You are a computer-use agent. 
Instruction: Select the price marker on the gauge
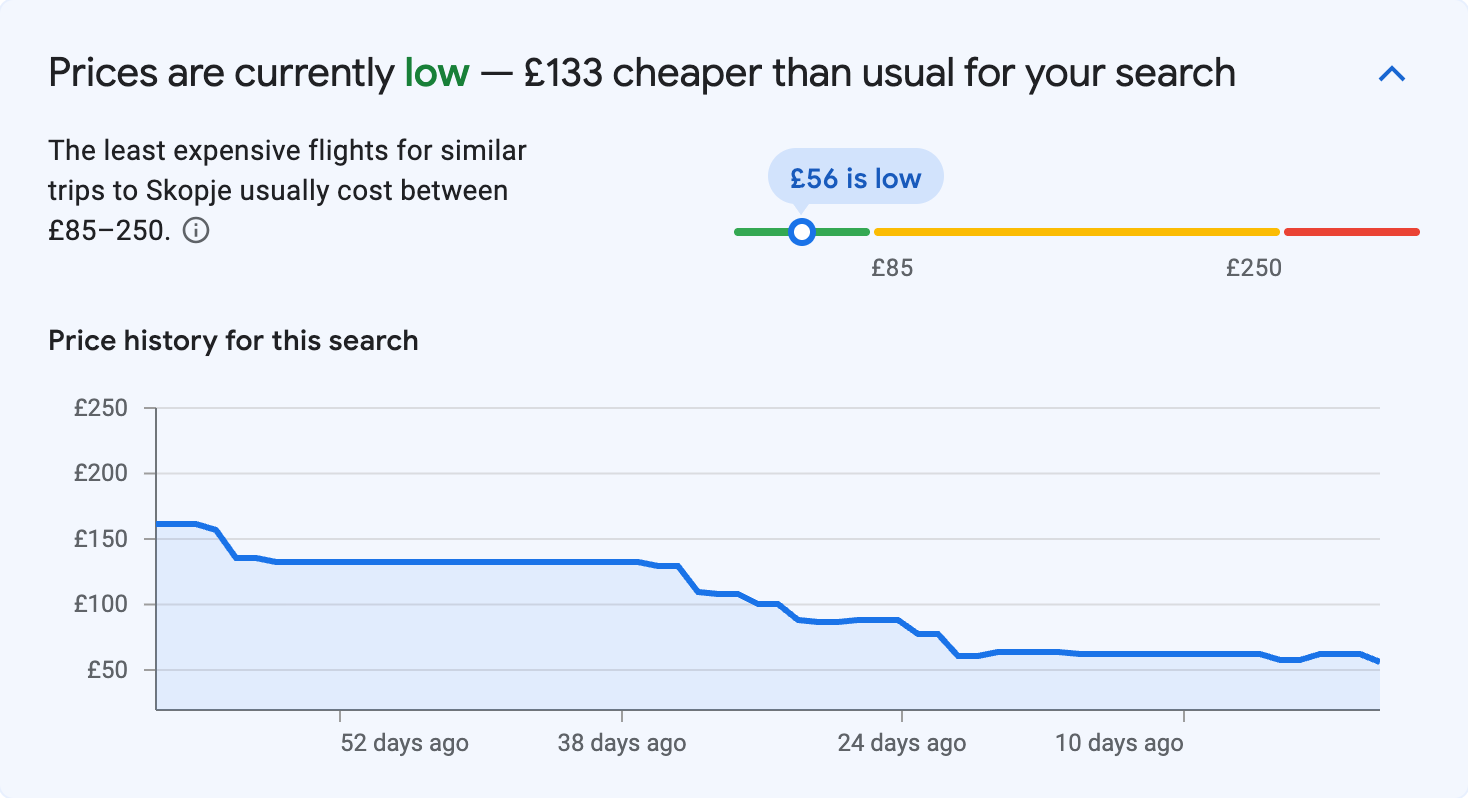click(x=801, y=231)
